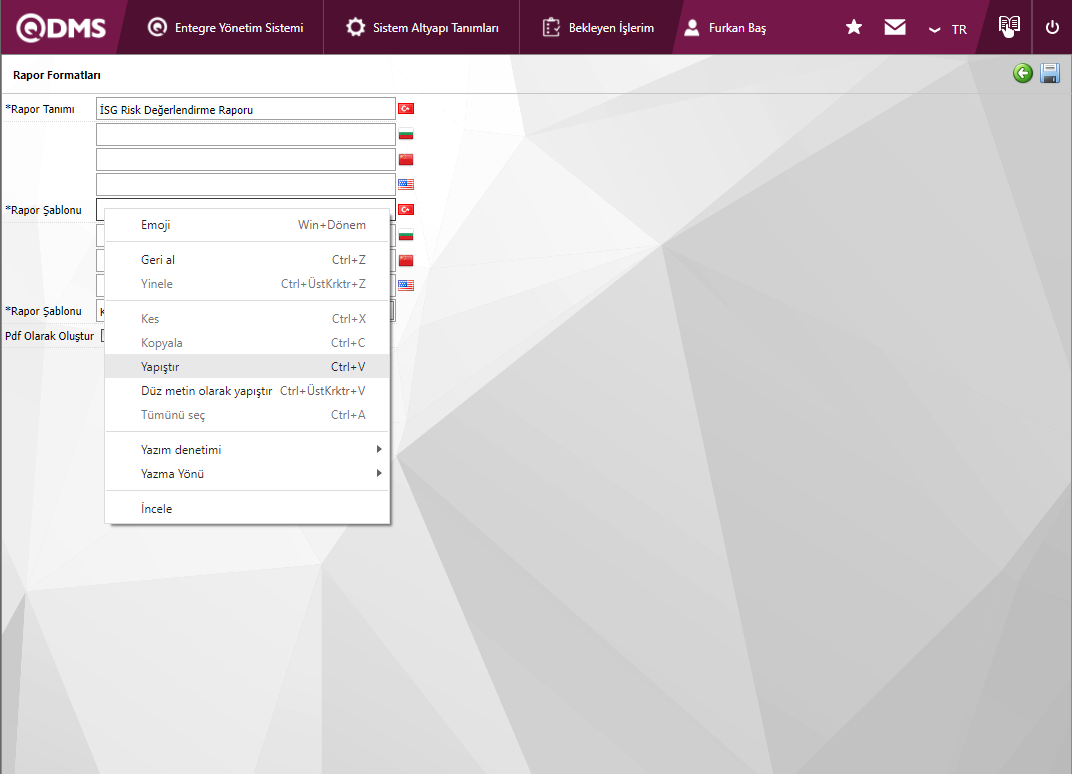Choose Emoji from the context menu
Image resolution: width=1072 pixels, height=774 pixels.
247,225
